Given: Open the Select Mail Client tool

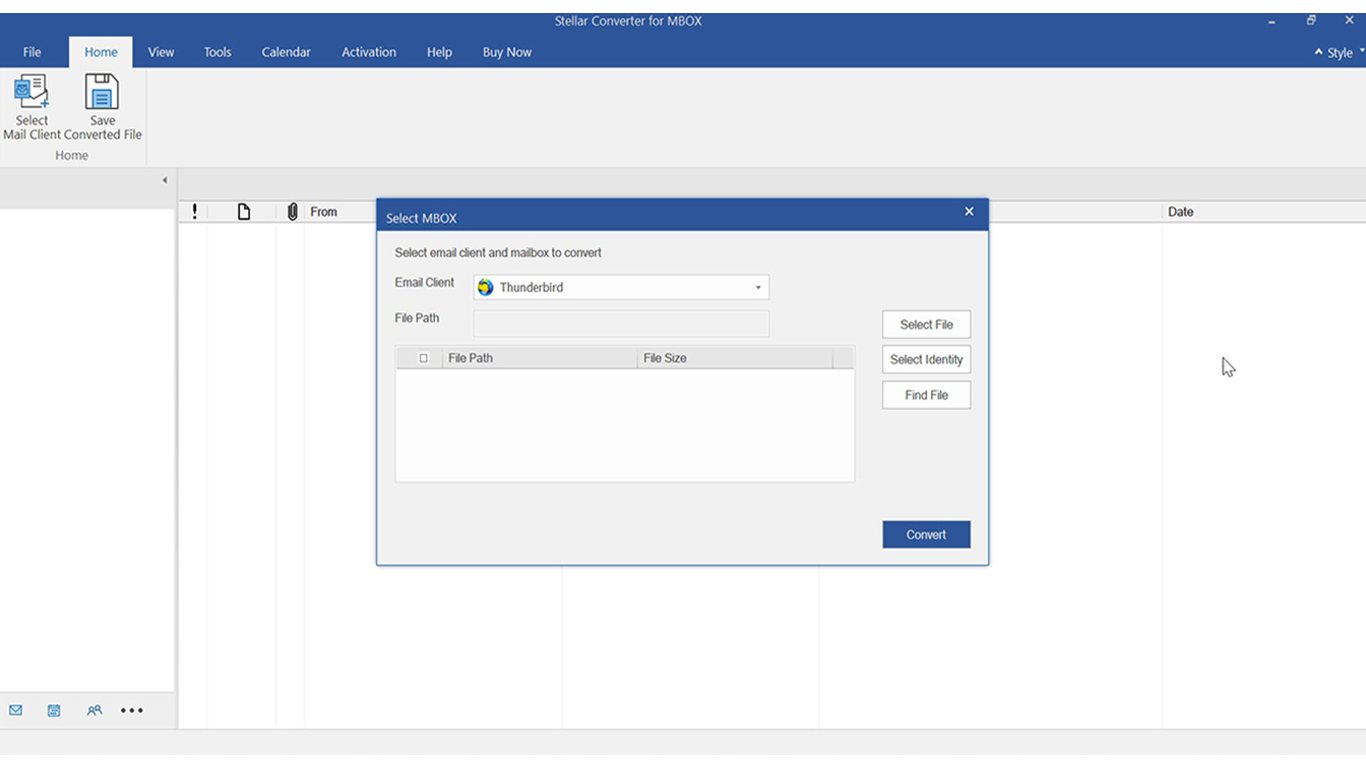Looking at the screenshot, I should tap(31, 107).
